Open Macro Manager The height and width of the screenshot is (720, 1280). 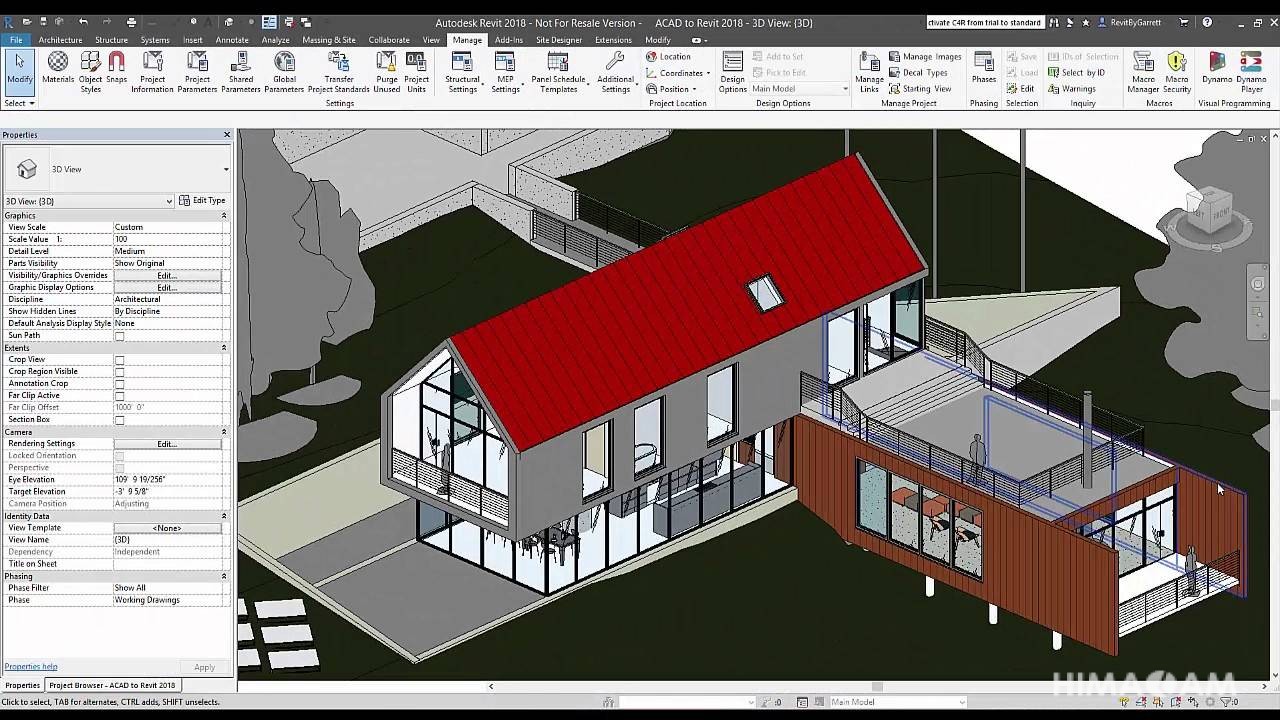click(x=1143, y=72)
